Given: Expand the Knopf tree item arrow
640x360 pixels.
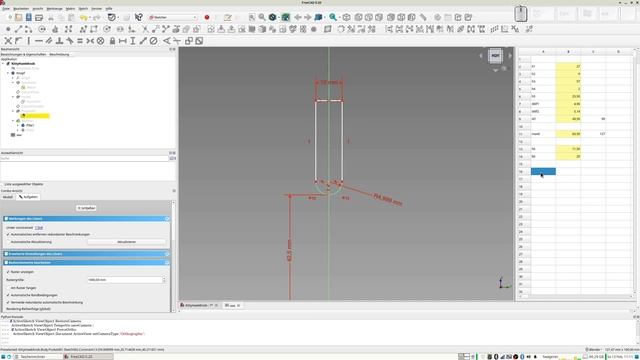Looking at the screenshot, I should pyautogui.click(x=8, y=73).
